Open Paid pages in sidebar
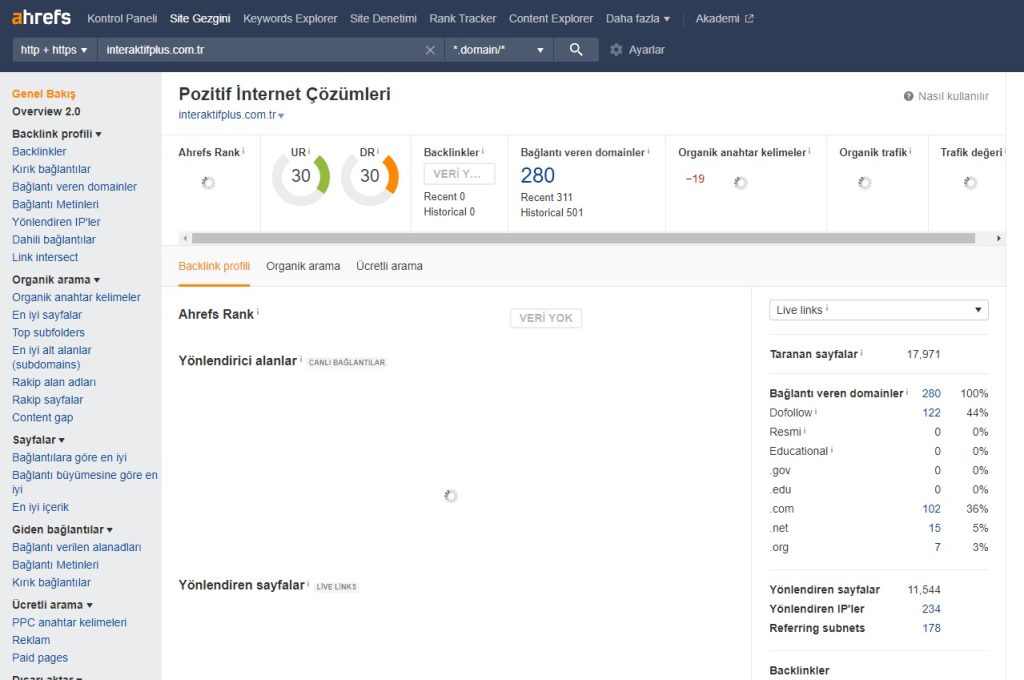 pyautogui.click(x=40, y=658)
